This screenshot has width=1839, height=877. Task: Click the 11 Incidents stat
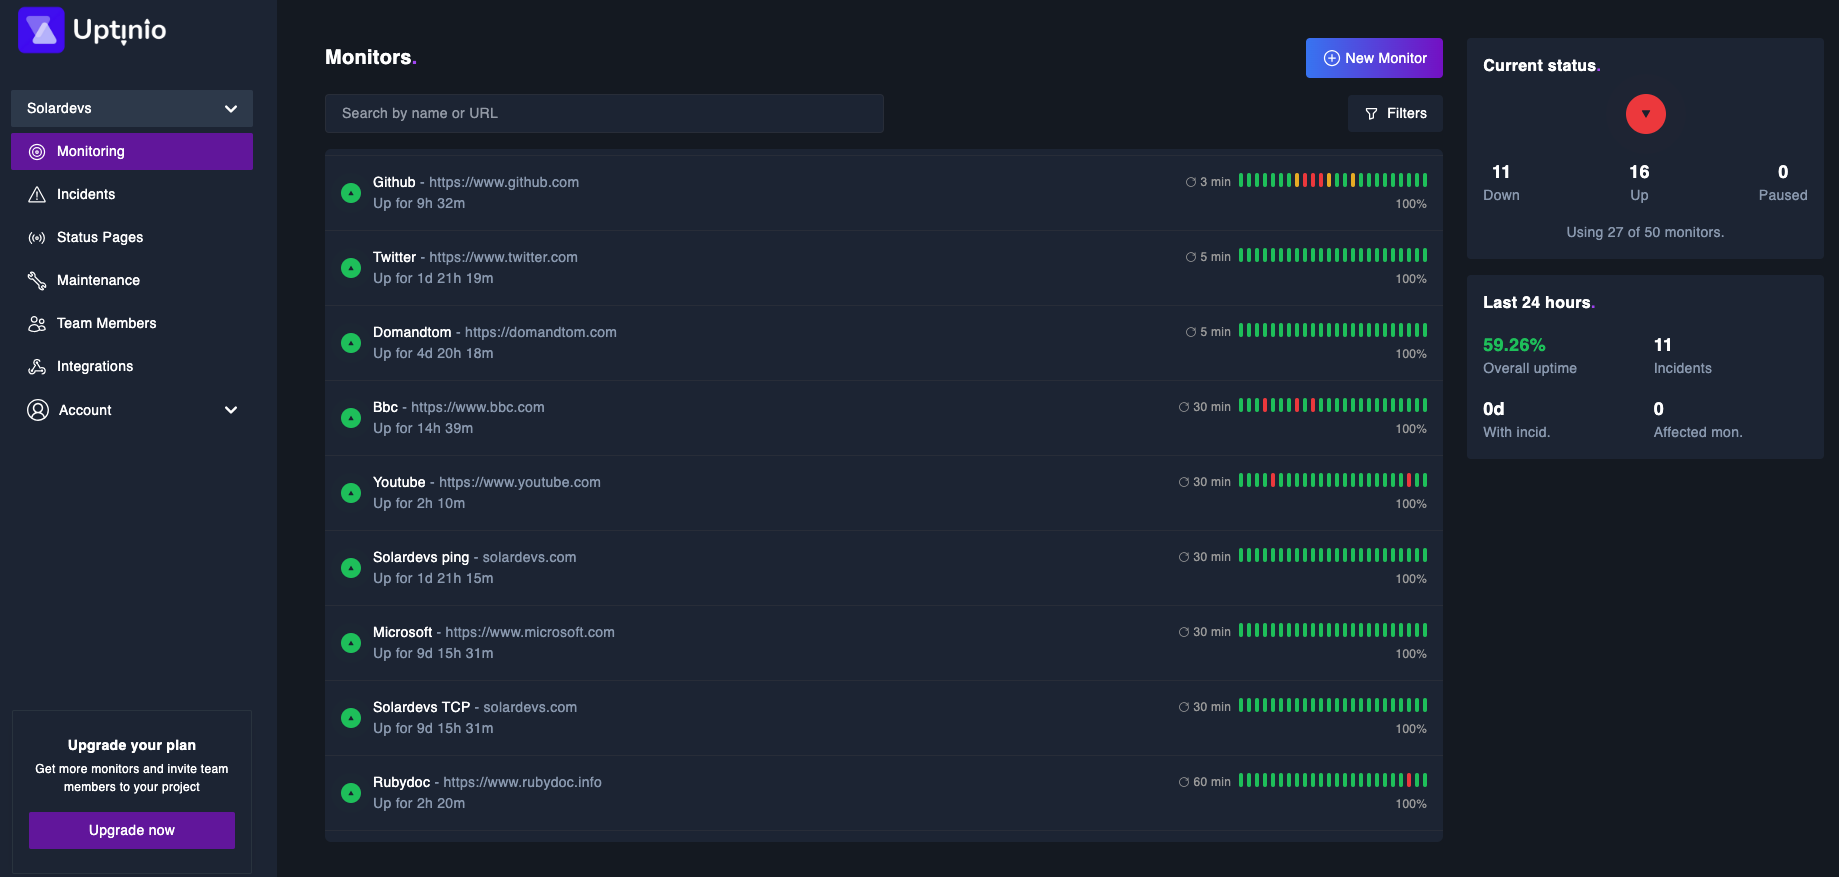pos(1682,355)
